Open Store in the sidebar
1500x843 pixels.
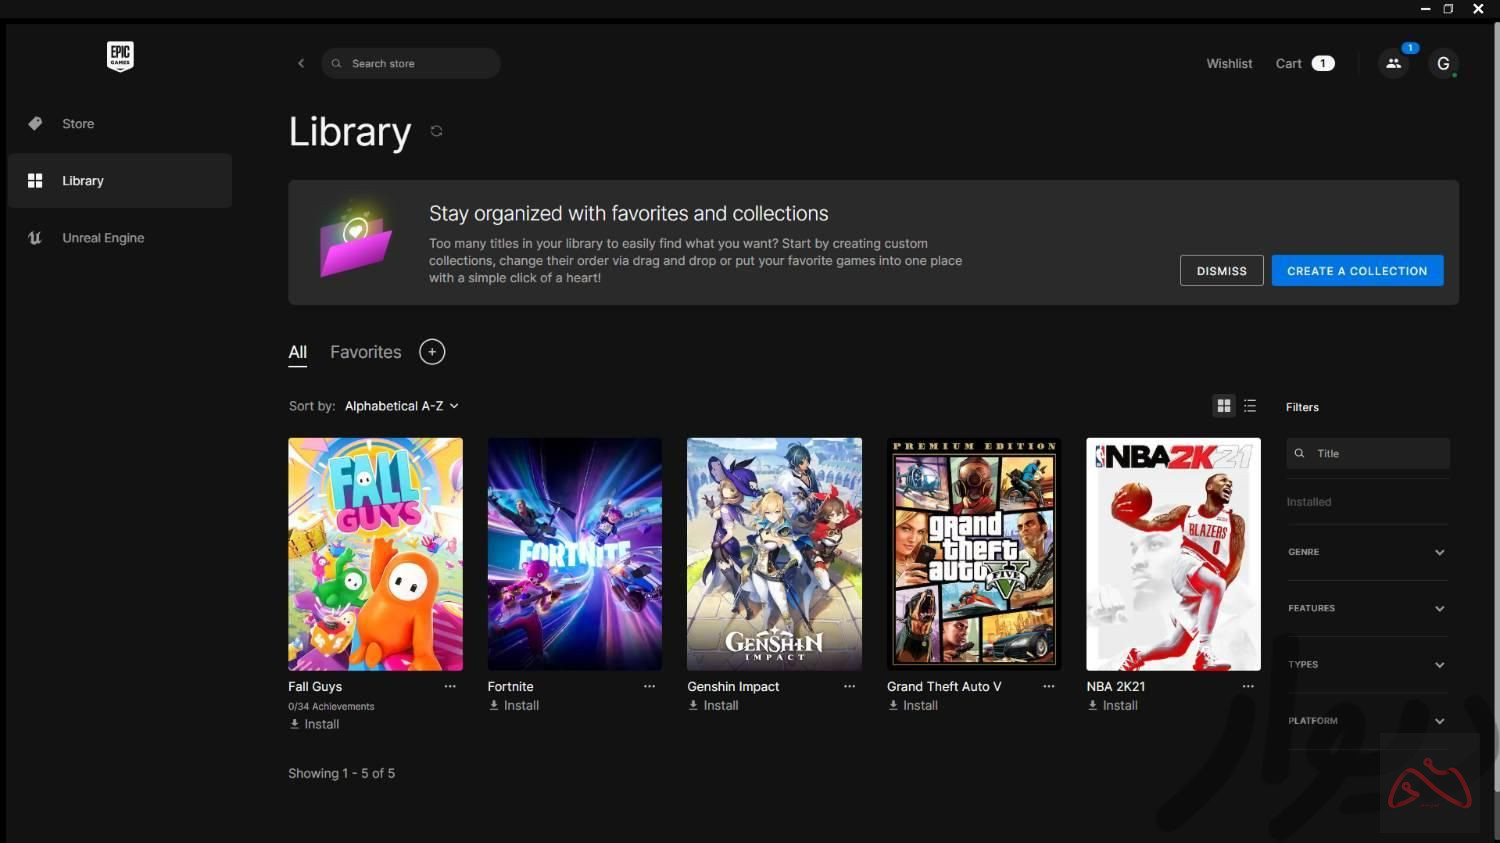(78, 124)
